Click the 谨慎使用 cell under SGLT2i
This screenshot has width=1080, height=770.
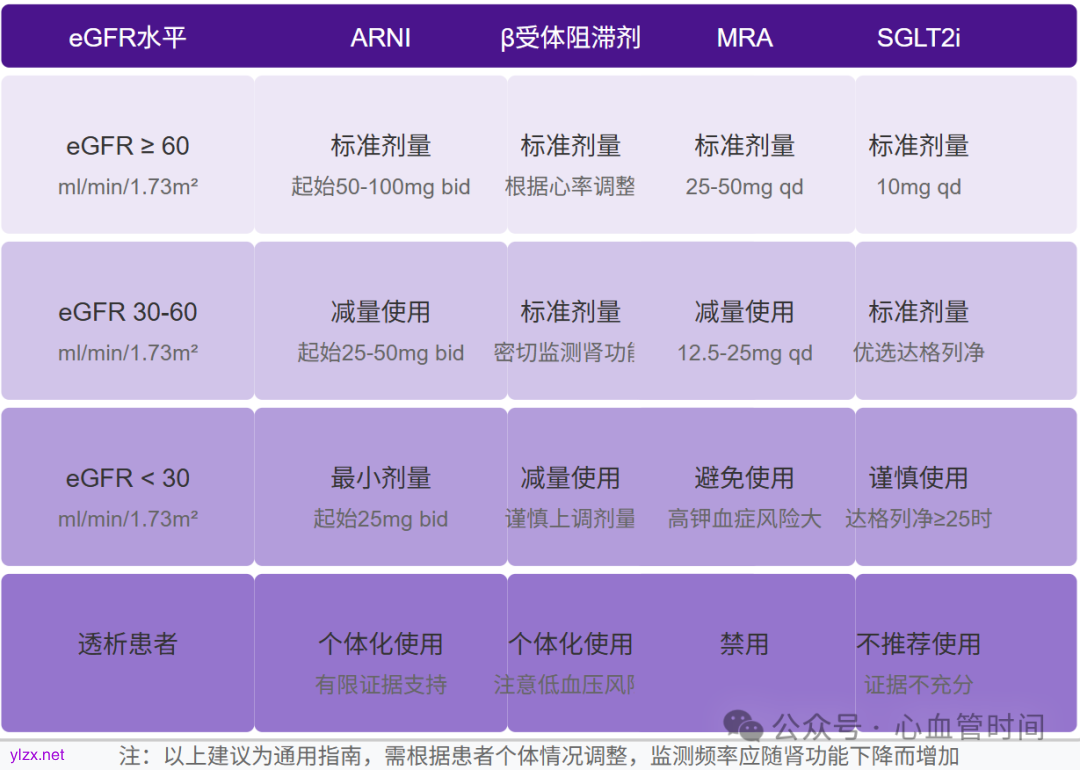coord(918,478)
